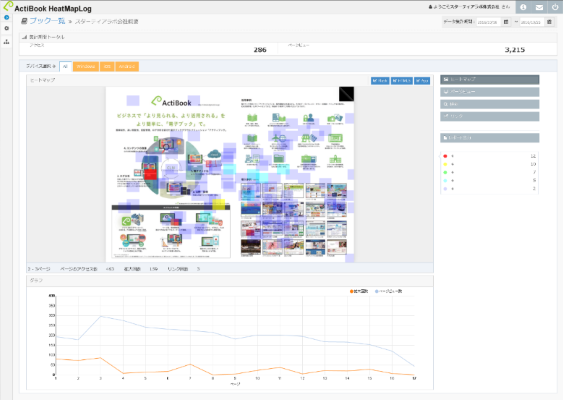Click the リンク side button

pos(490,116)
